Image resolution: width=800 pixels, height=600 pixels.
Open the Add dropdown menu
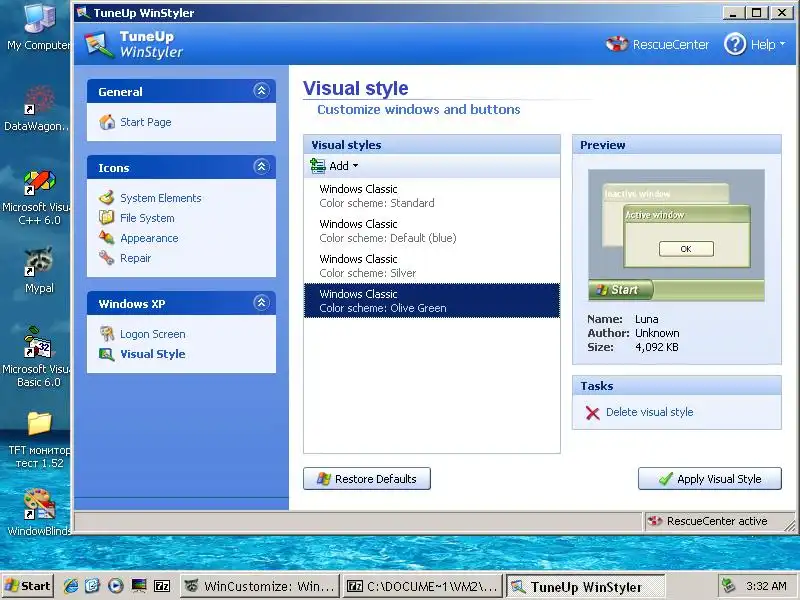click(335, 166)
